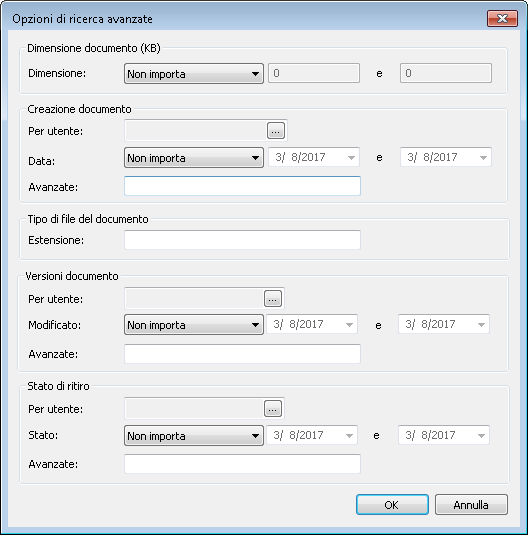
Task: Open second Data date picker arrow
Action: (483, 158)
